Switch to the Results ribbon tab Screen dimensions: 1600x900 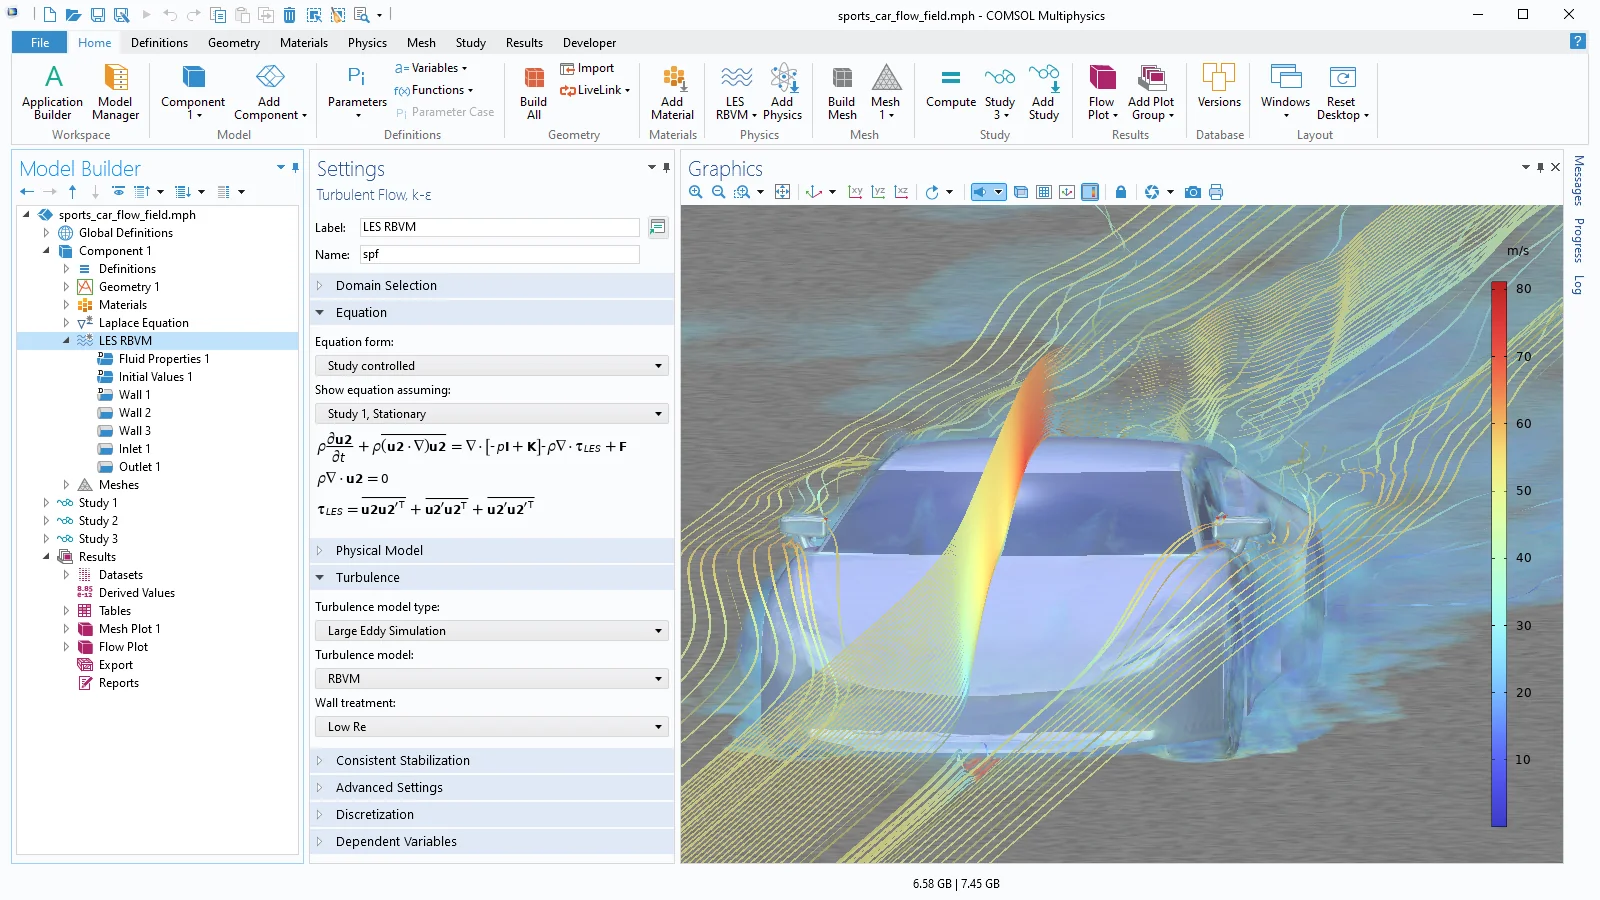[x=524, y=43]
